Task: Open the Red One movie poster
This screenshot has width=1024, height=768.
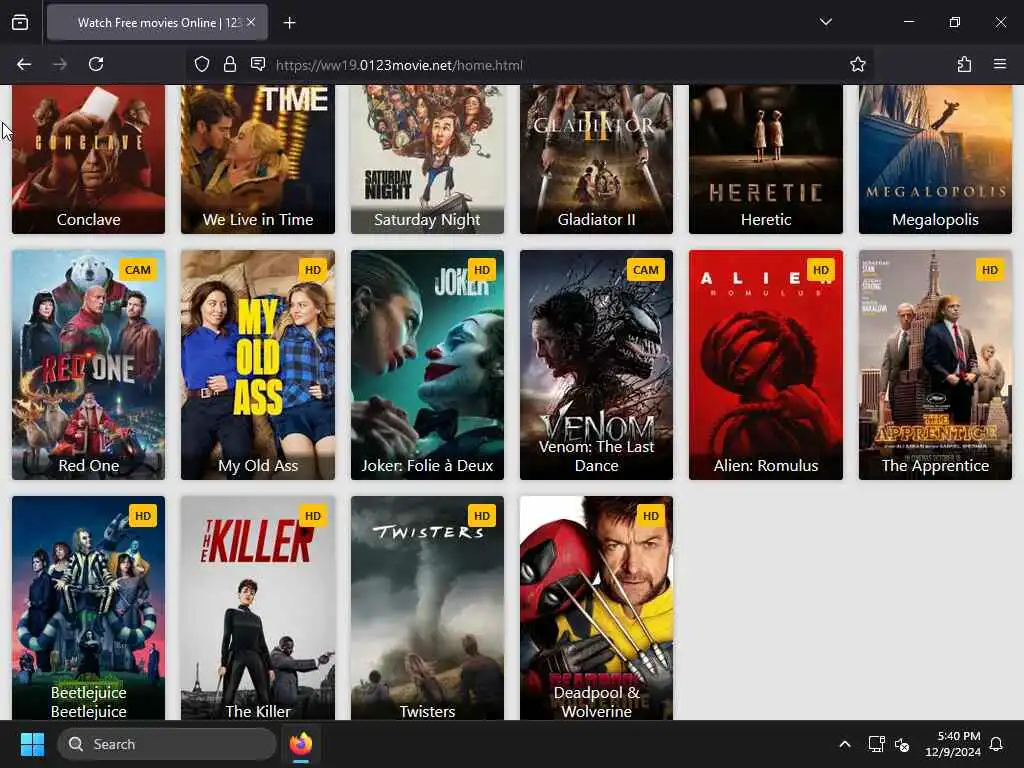Action: click(88, 365)
